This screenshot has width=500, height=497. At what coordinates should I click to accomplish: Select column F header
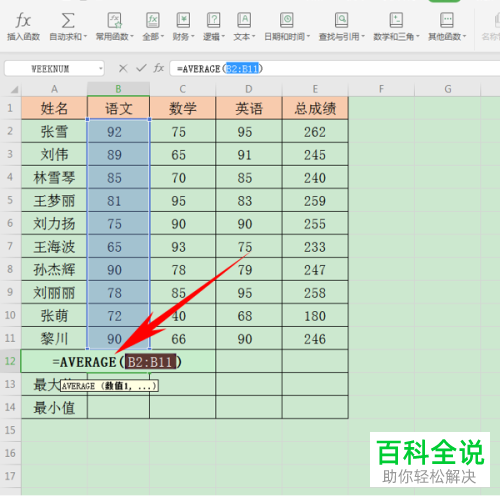click(x=381, y=89)
